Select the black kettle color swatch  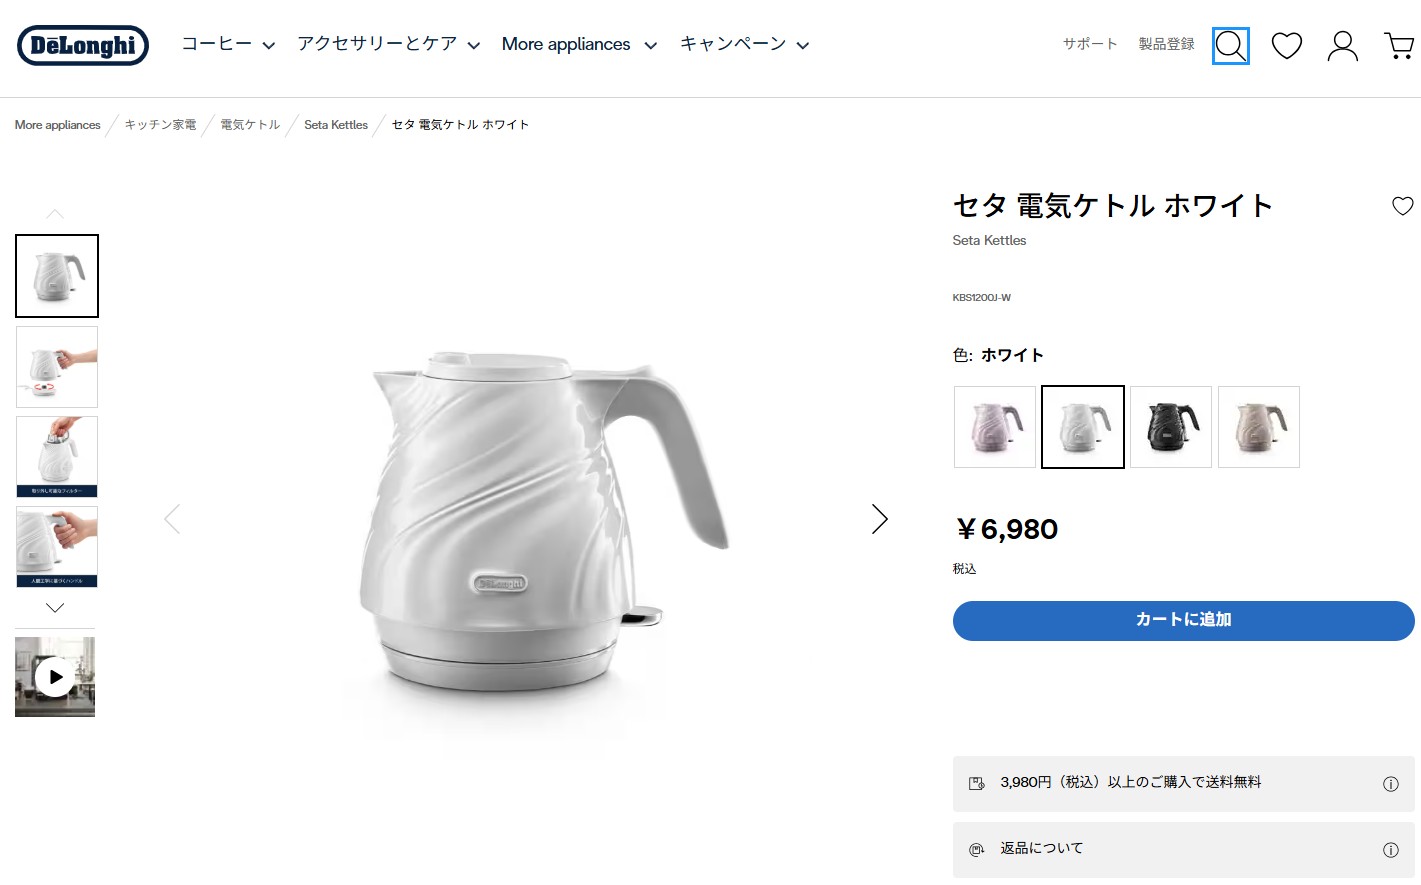(1170, 427)
